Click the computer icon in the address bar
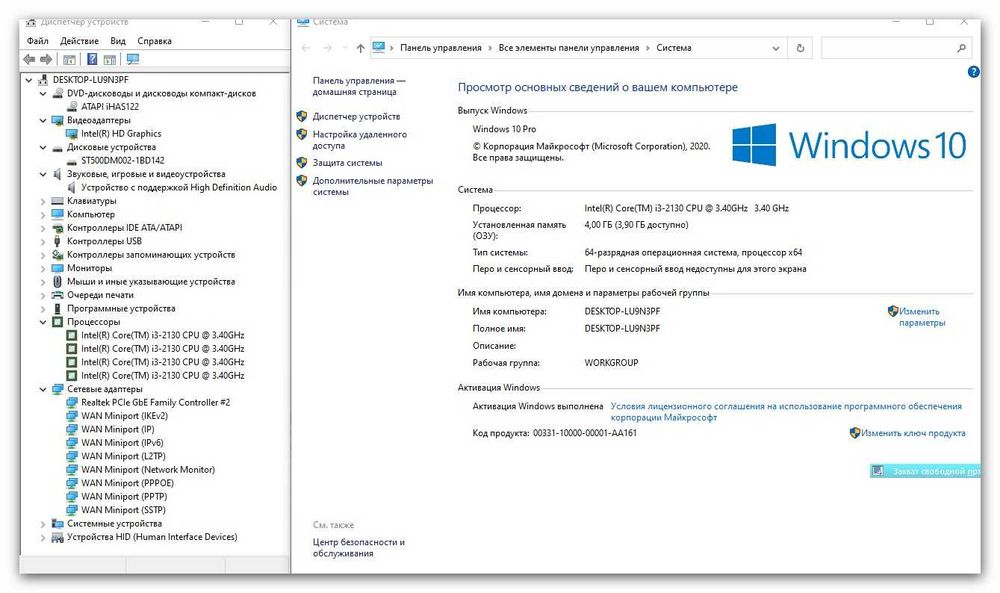 [379, 47]
